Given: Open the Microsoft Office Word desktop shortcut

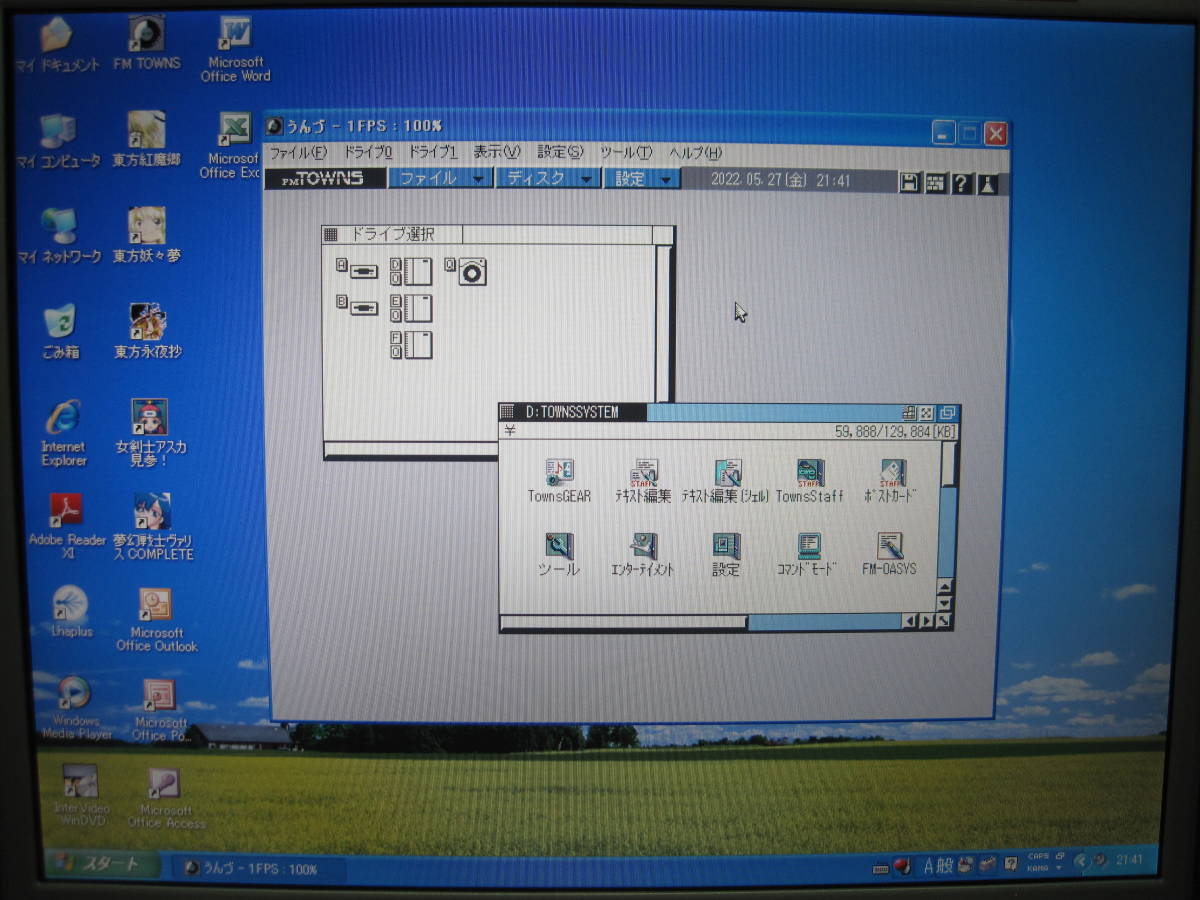Looking at the screenshot, I should tap(235, 50).
